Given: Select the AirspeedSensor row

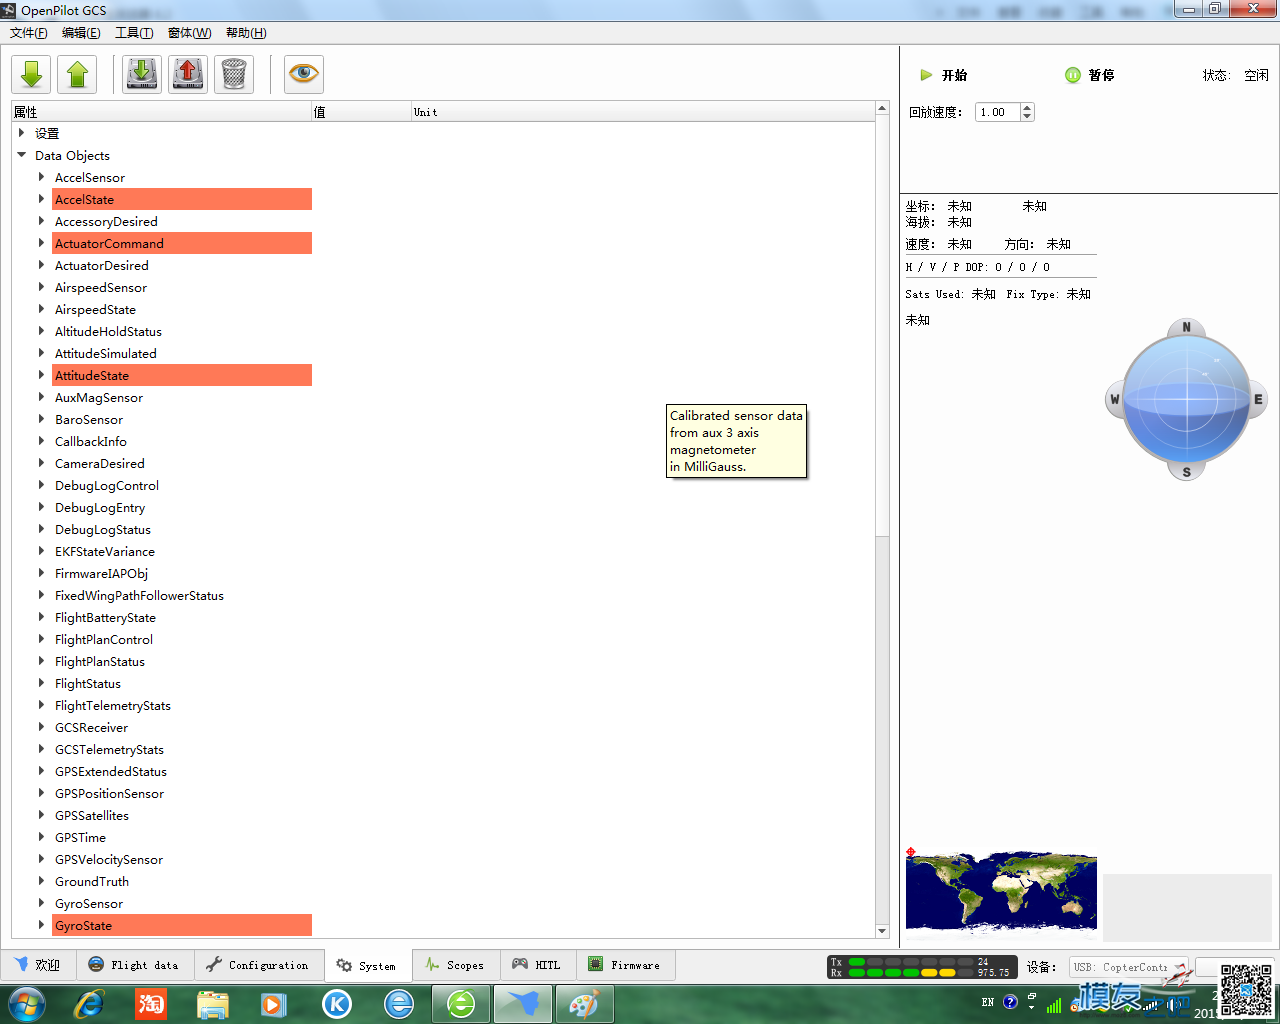Looking at the screenshot, I should tap(182, 287).
